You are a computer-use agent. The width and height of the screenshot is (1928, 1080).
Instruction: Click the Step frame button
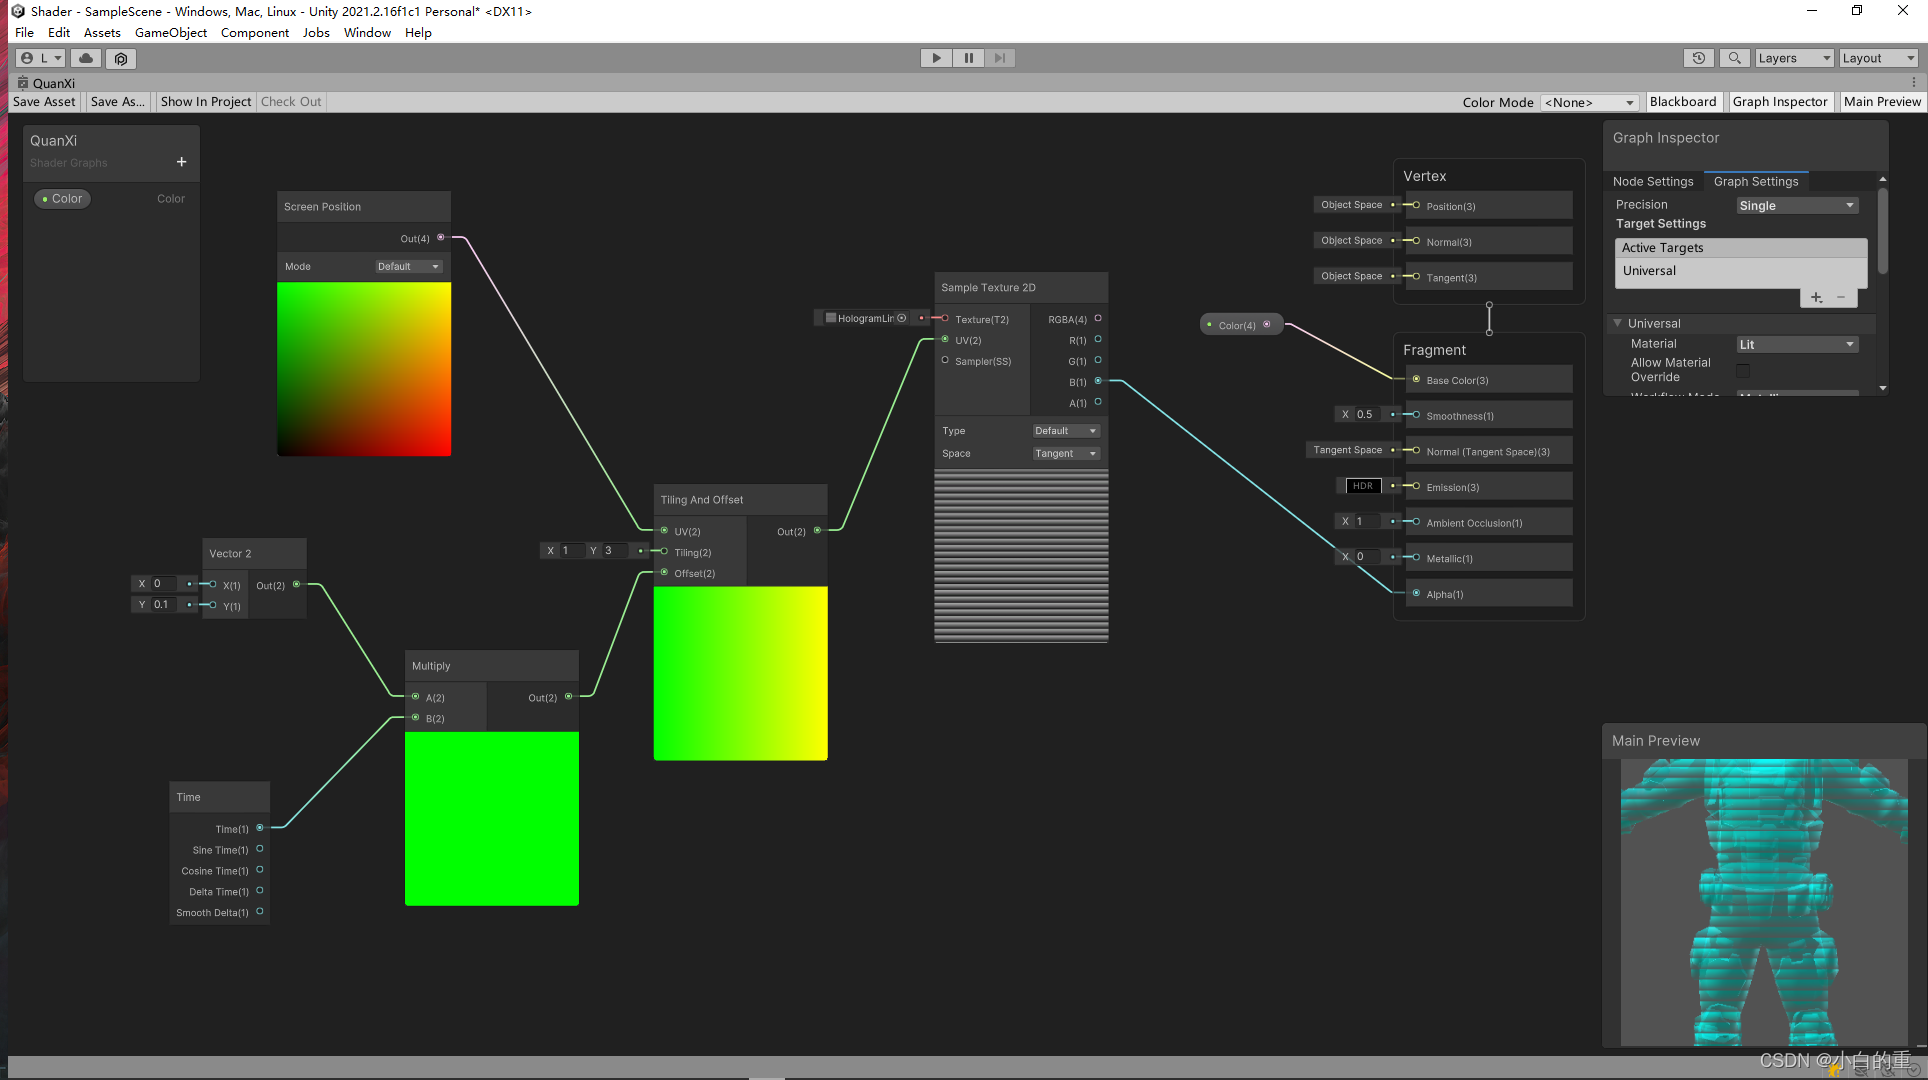(1000, 58)
